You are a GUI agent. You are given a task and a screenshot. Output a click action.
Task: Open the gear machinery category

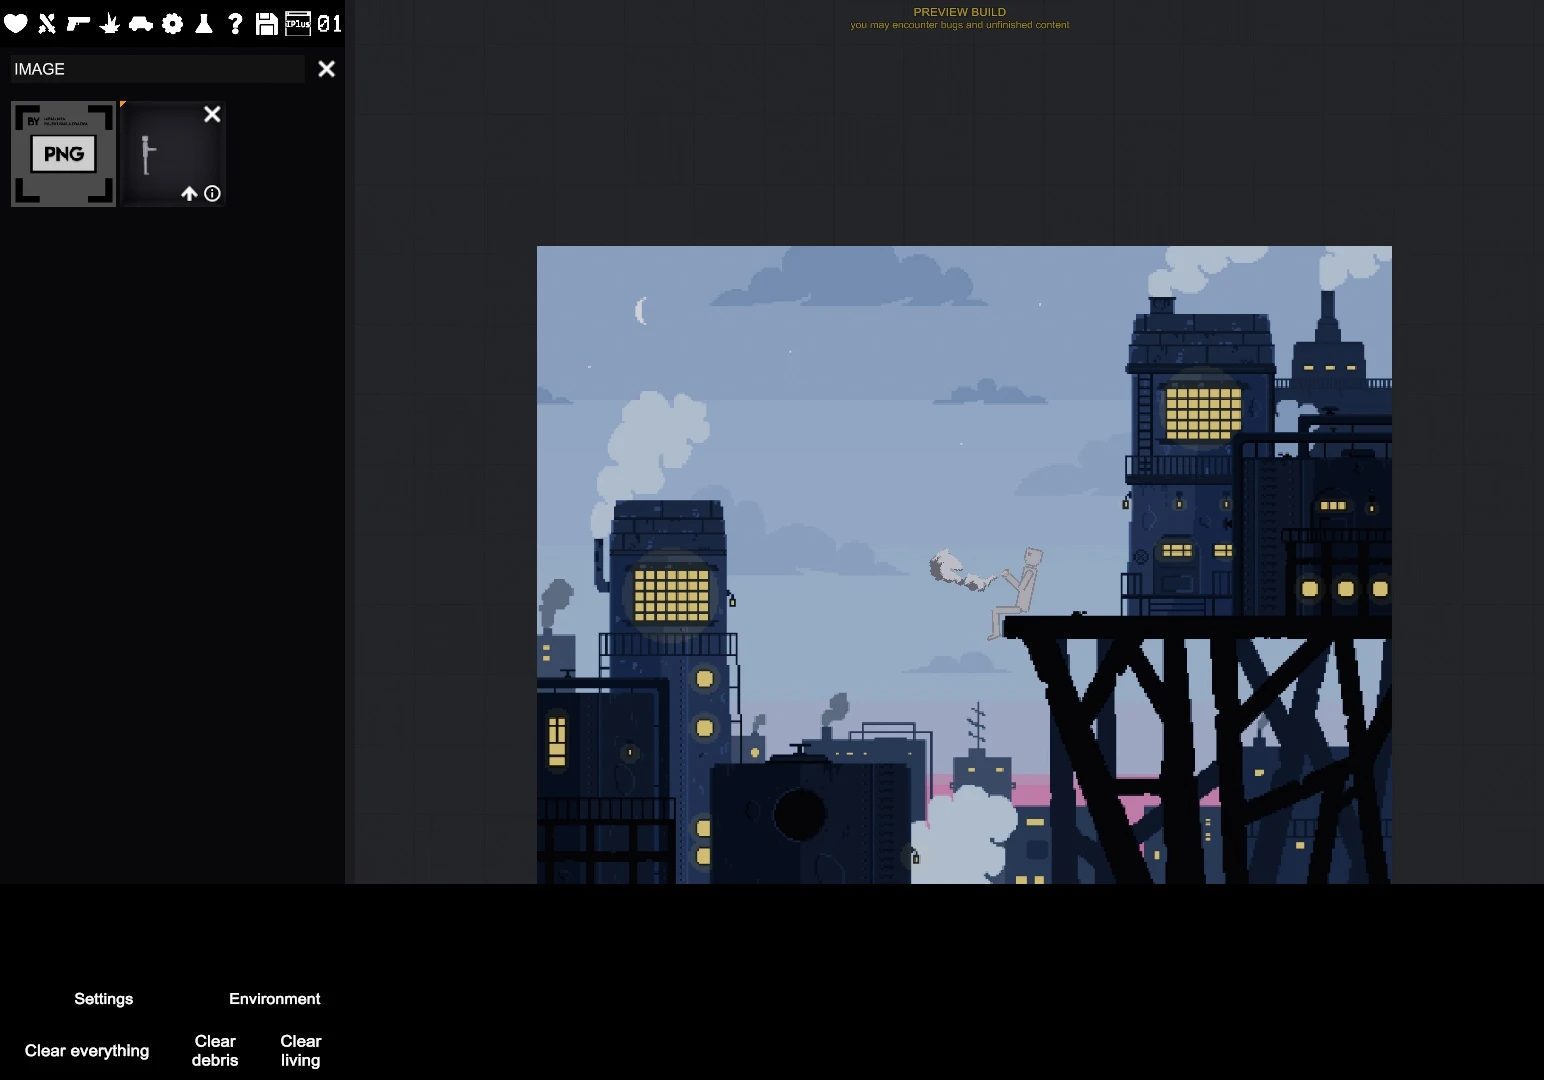(x=173, y=23)
